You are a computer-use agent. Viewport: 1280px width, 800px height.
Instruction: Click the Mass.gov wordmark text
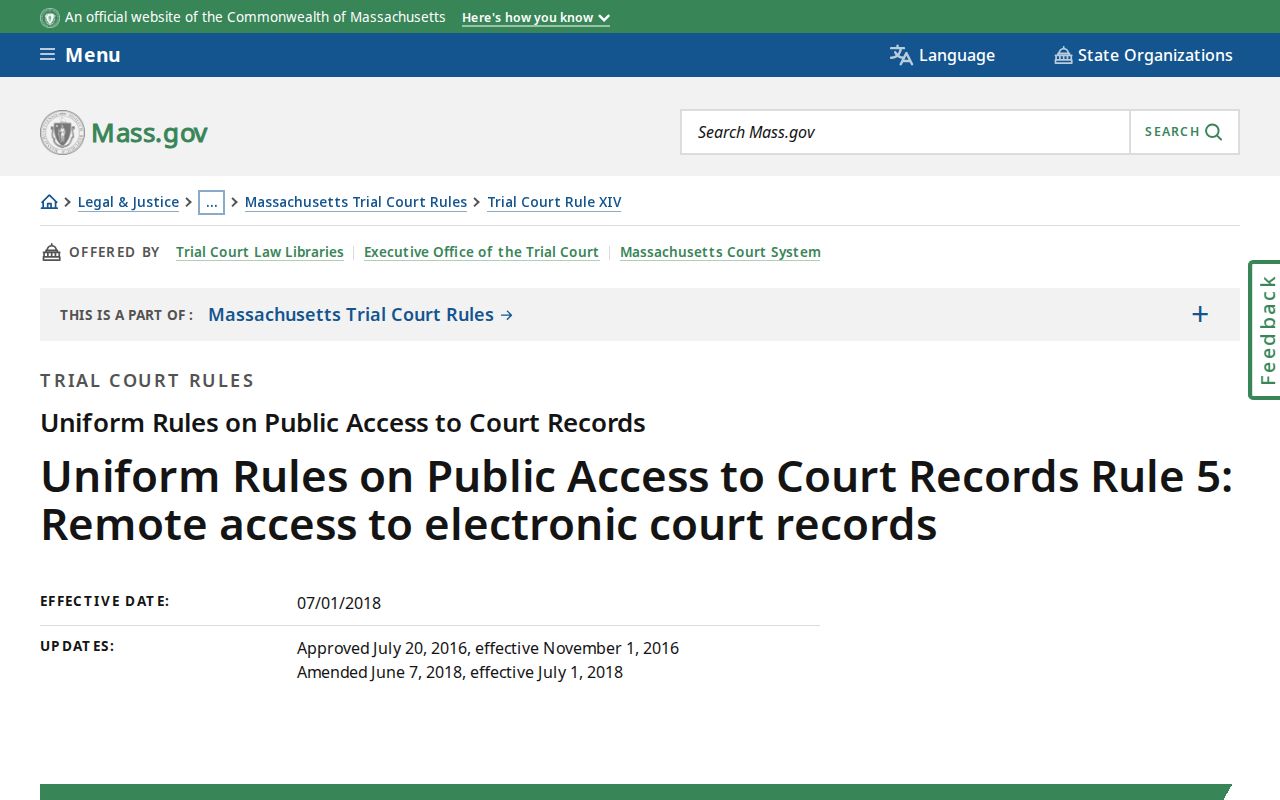point(149,133)
